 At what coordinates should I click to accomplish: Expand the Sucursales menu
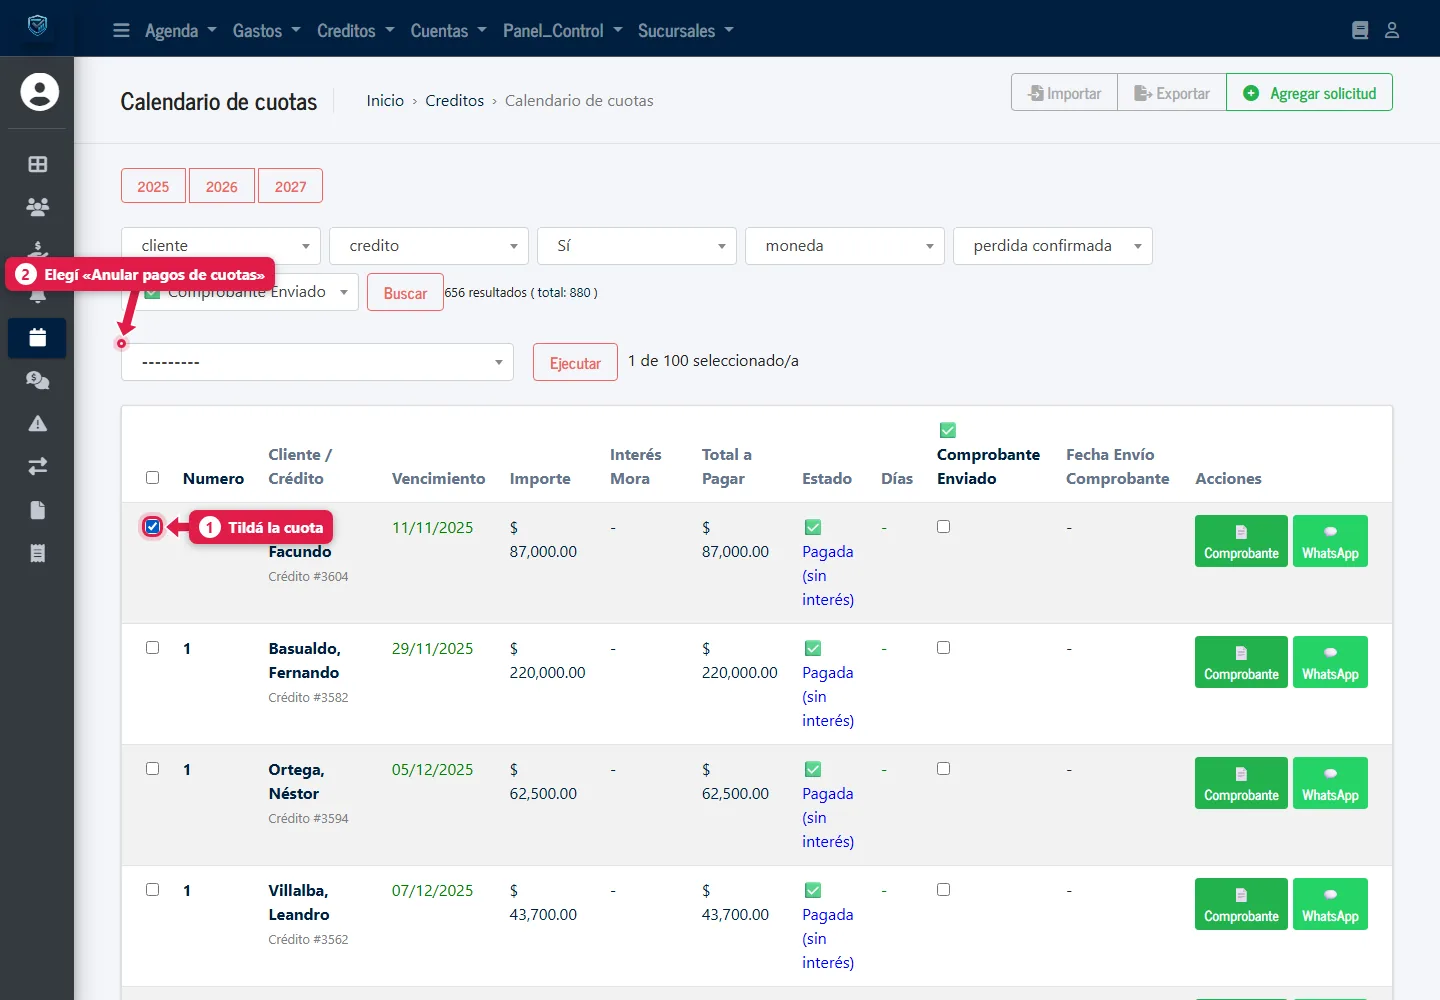click(686, 31)
